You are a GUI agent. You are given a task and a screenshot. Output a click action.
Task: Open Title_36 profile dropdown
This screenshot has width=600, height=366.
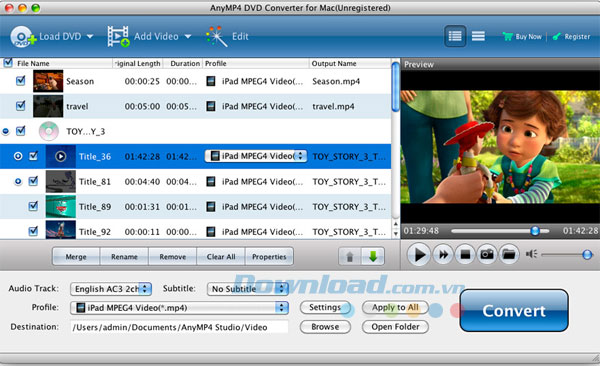(256, 156)
